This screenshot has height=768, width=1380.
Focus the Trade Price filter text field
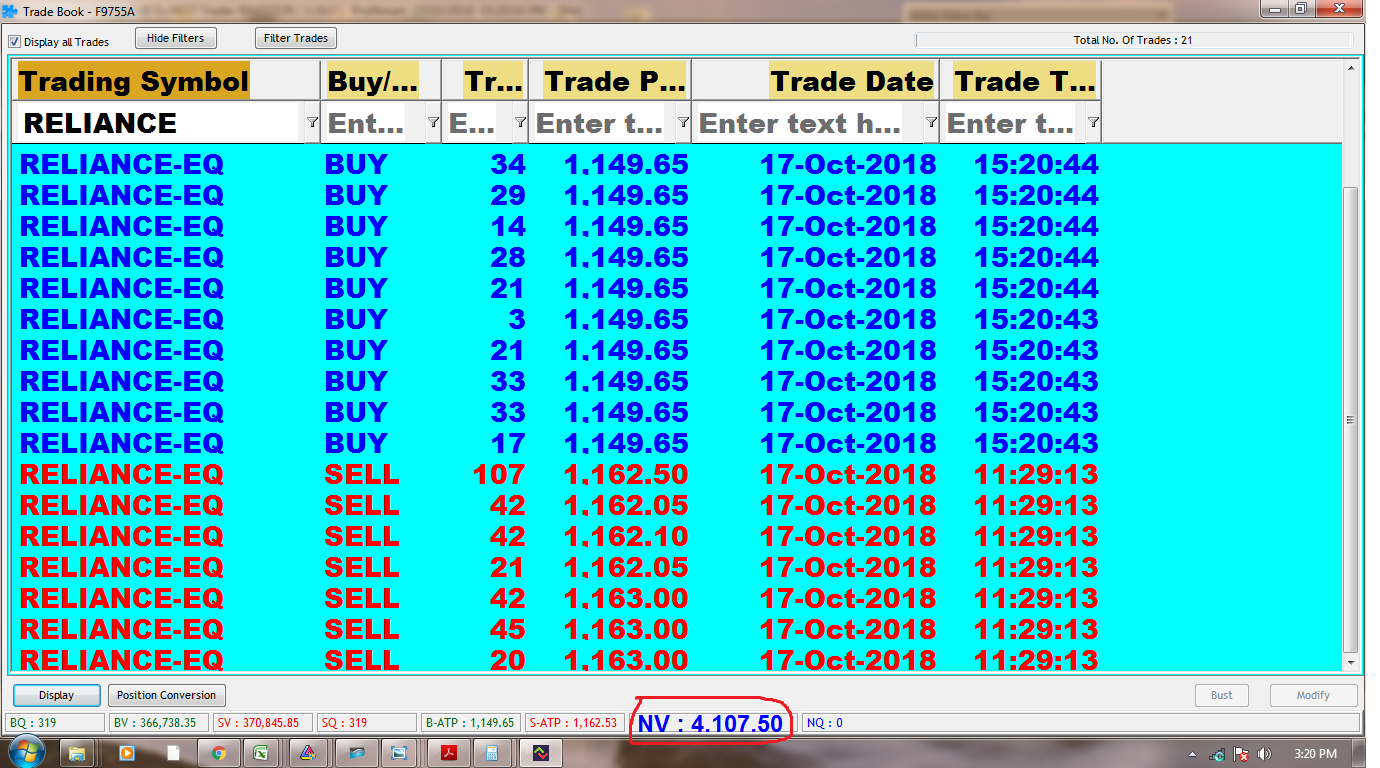click(603, 123)
